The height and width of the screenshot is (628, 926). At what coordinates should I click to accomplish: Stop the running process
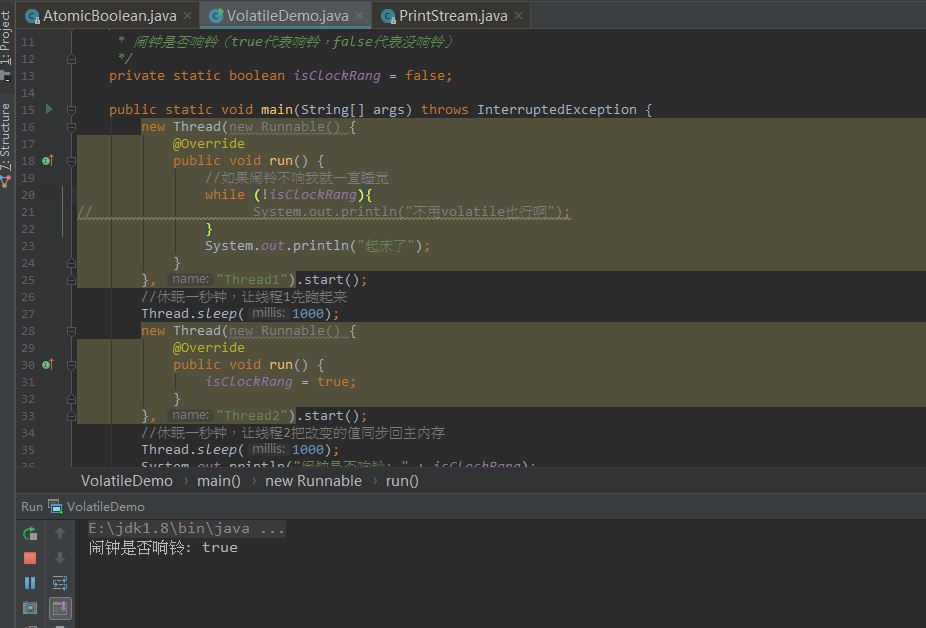pos(30,558)
